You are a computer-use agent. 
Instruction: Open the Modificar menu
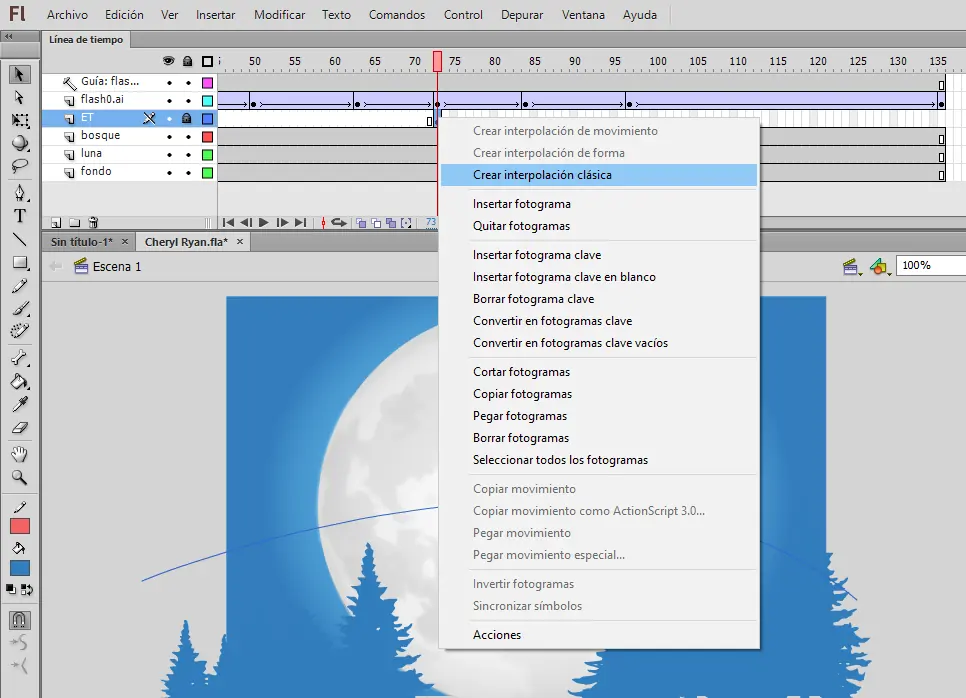[x=279, y=15]
